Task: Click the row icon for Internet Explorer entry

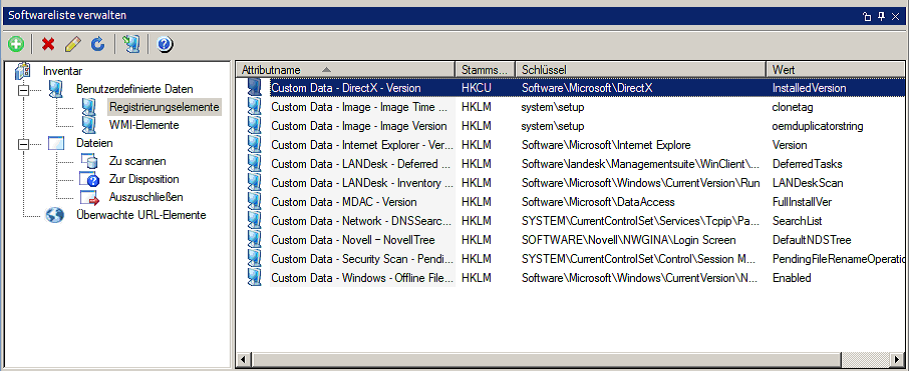Action: [254, 145]
